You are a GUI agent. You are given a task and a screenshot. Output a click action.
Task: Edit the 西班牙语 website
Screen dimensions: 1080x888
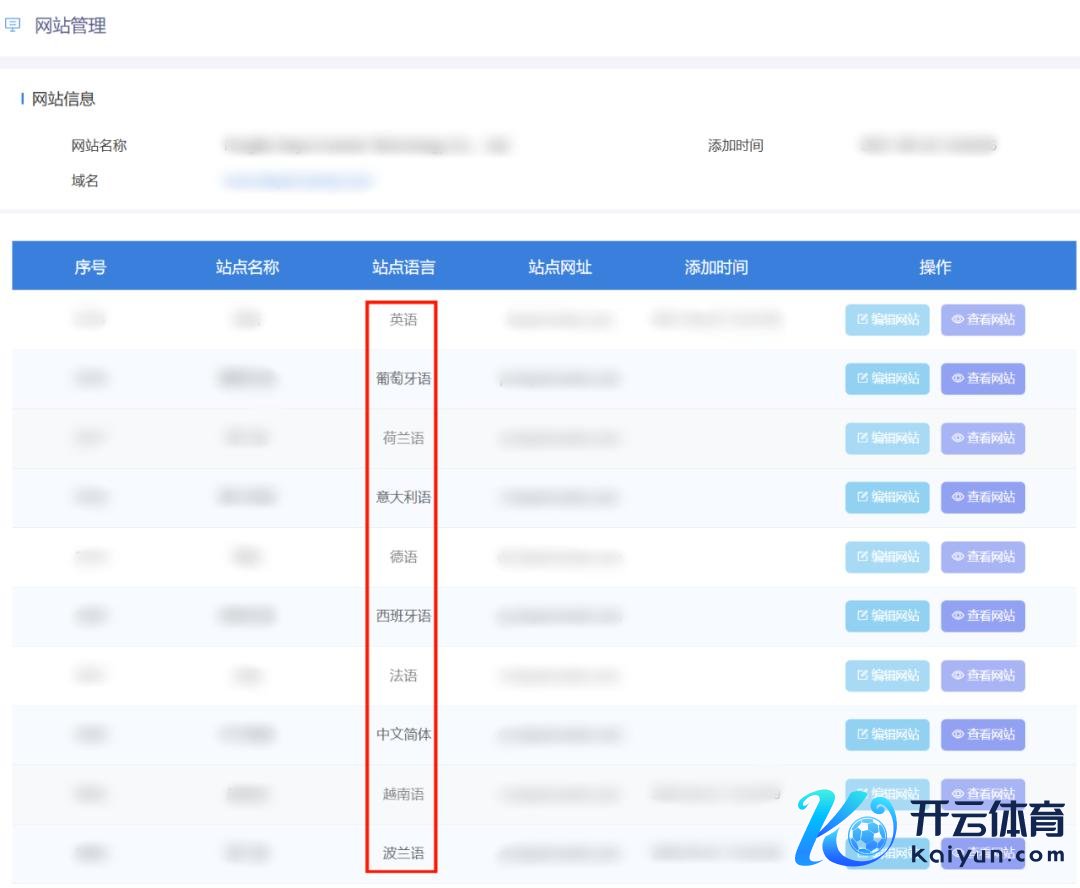coord(887,616)
